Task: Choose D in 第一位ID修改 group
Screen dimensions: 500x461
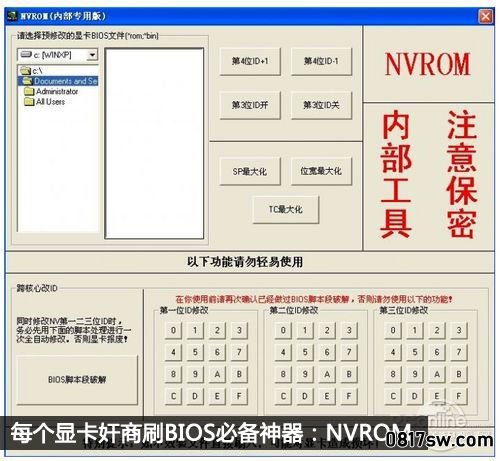Action: (195, 396)
